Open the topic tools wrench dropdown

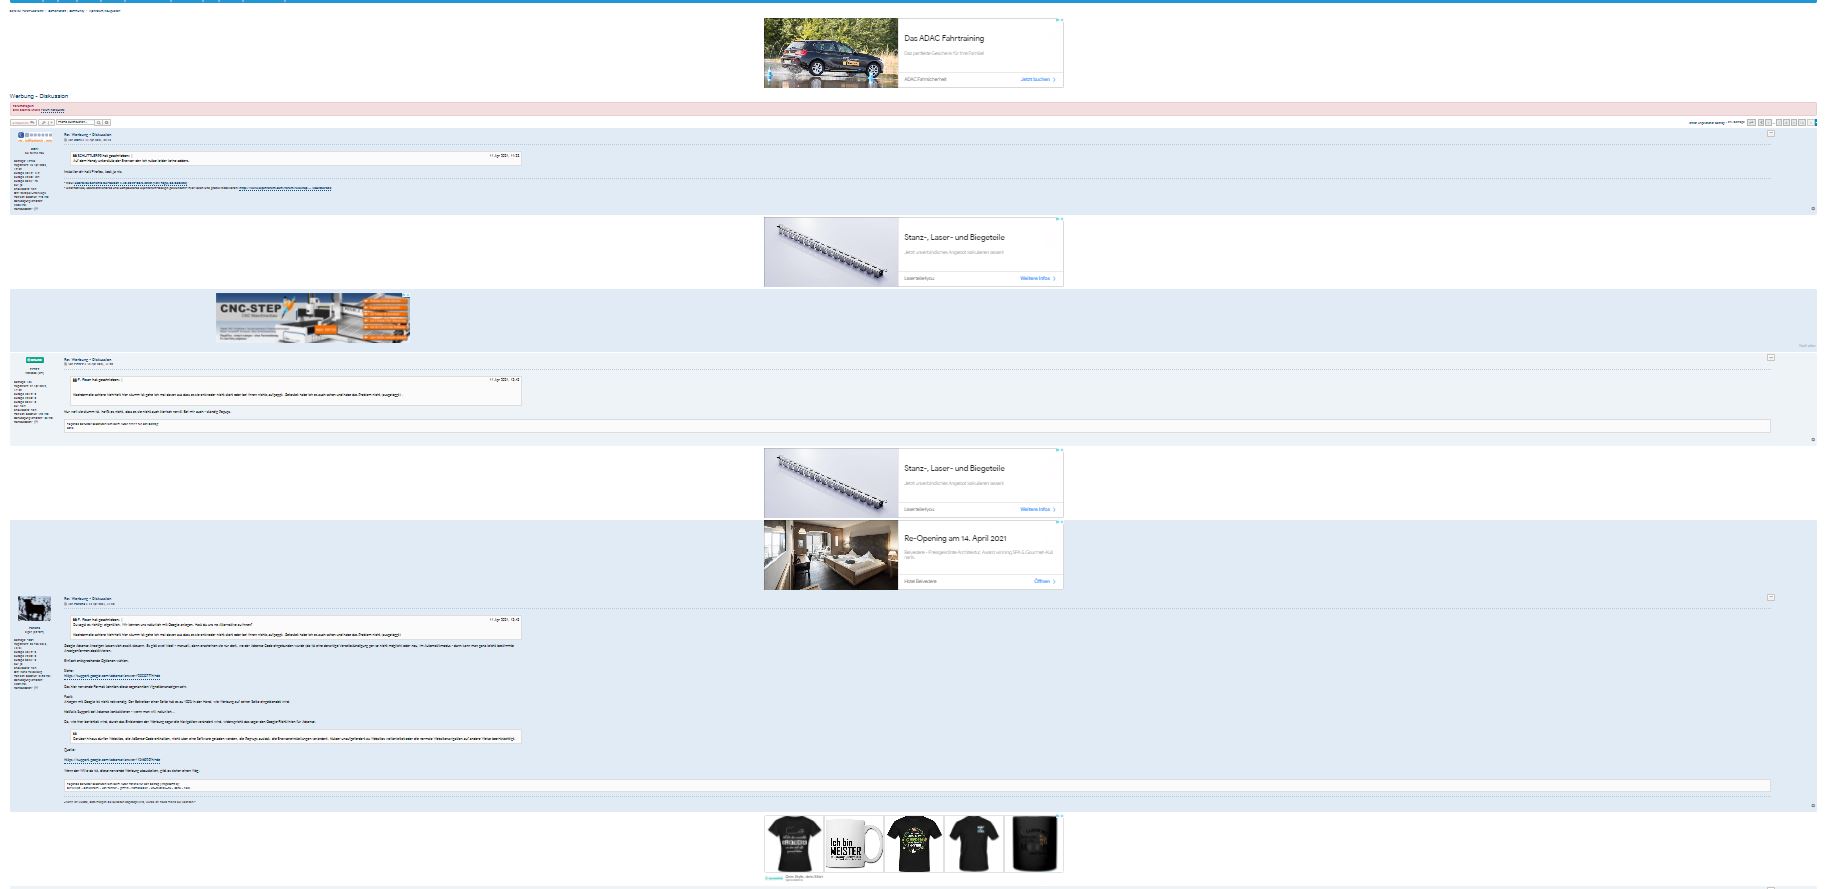point(44,122)
